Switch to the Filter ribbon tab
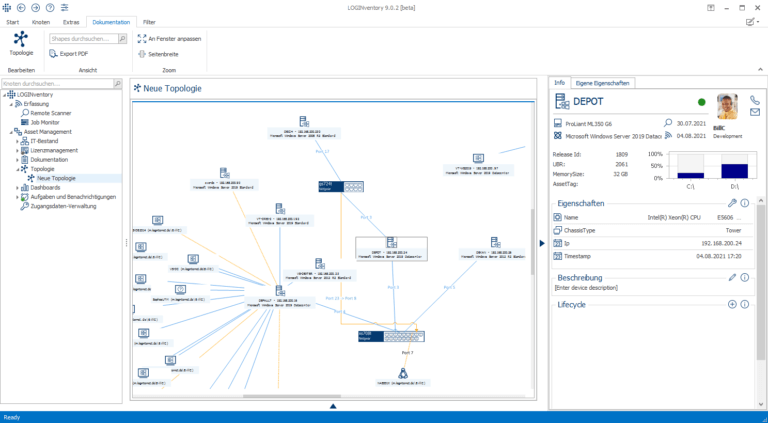This screenshot has height=423, width=768. [149, 21]
